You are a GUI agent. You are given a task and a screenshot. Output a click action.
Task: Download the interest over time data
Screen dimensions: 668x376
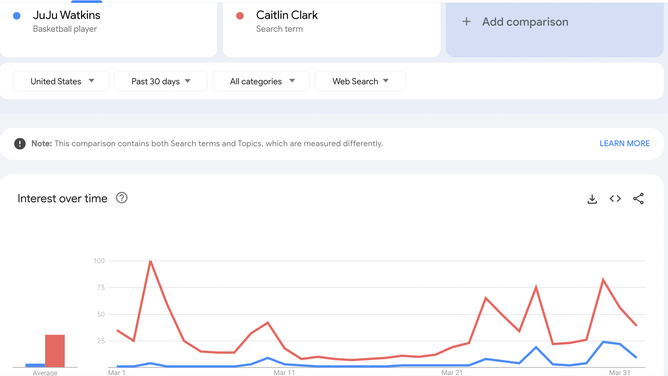click(x=592, y=199)
